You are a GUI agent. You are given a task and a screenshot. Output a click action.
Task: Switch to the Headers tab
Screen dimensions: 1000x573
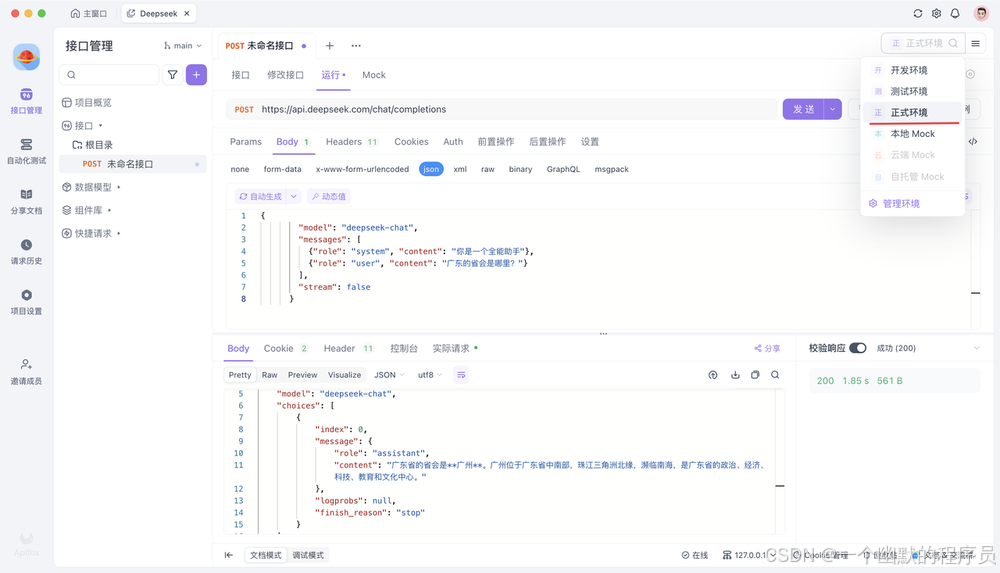pyautogui.click(x=351, y=142)
